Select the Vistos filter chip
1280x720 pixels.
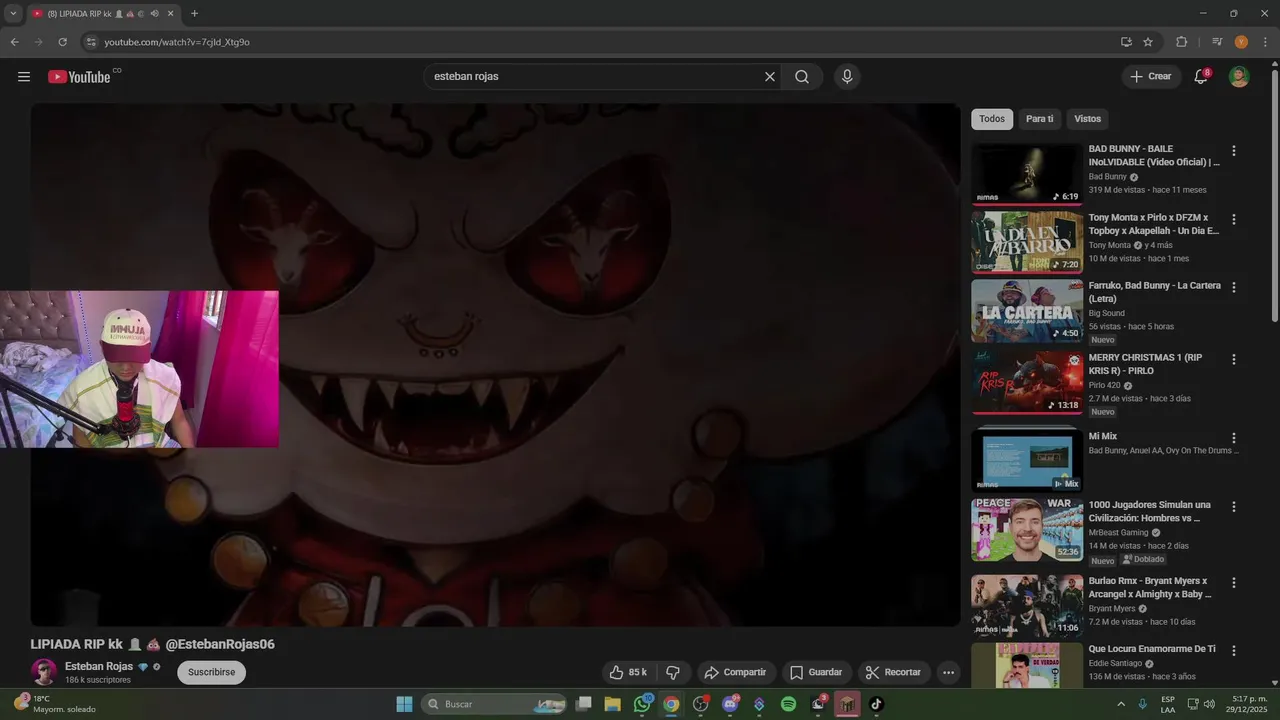pos(1088,119)
